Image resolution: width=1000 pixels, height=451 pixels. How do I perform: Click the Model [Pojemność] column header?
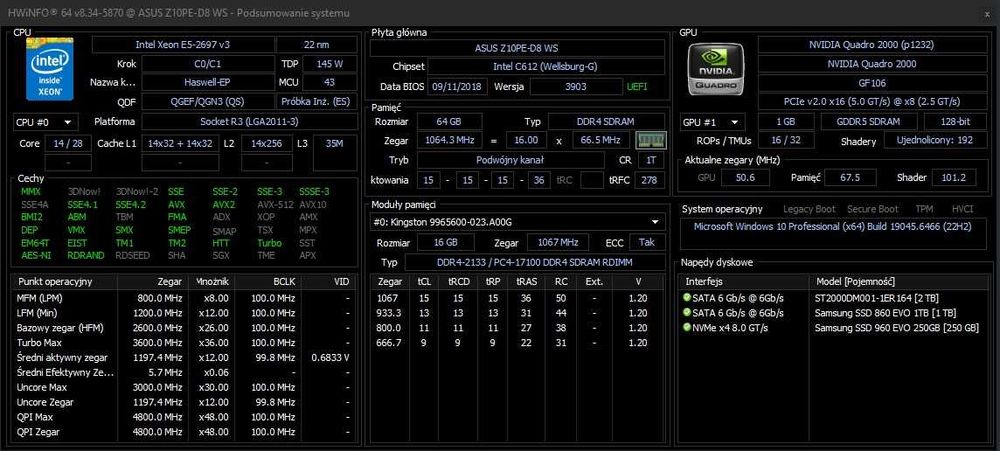[897, 281]
